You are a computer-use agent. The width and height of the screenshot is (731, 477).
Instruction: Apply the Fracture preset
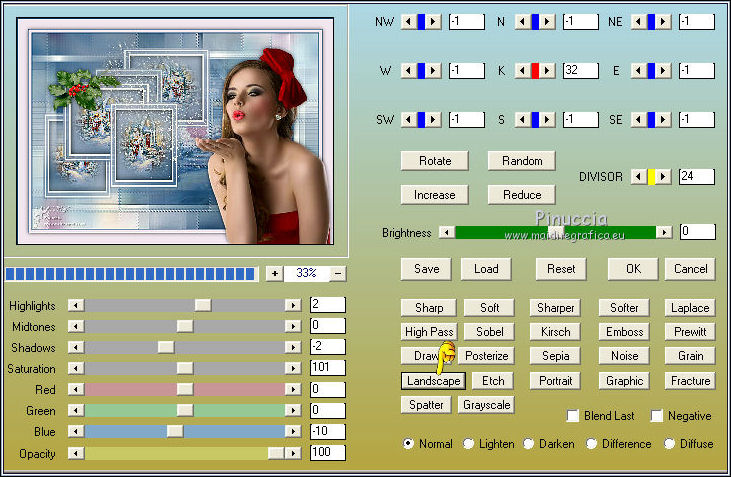[x=690, y=381]
